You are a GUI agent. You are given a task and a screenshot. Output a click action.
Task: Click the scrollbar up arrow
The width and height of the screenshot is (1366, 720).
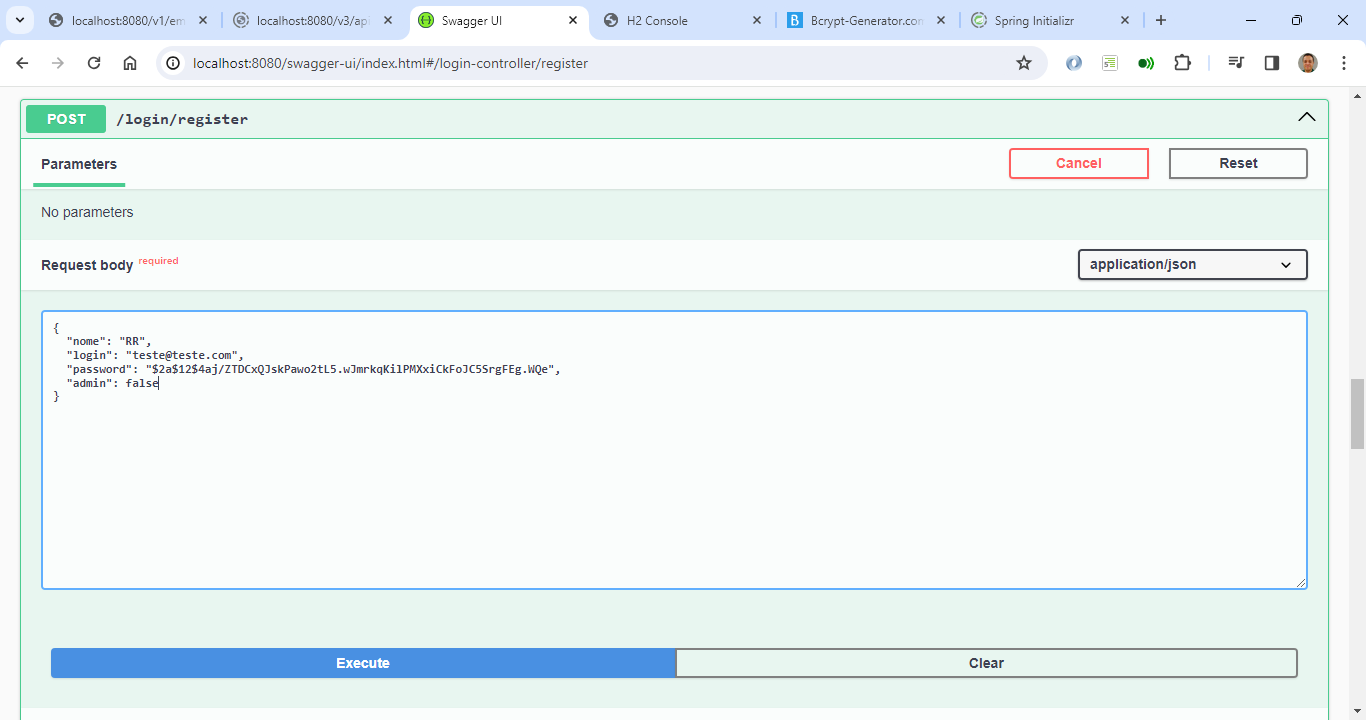1357,95
